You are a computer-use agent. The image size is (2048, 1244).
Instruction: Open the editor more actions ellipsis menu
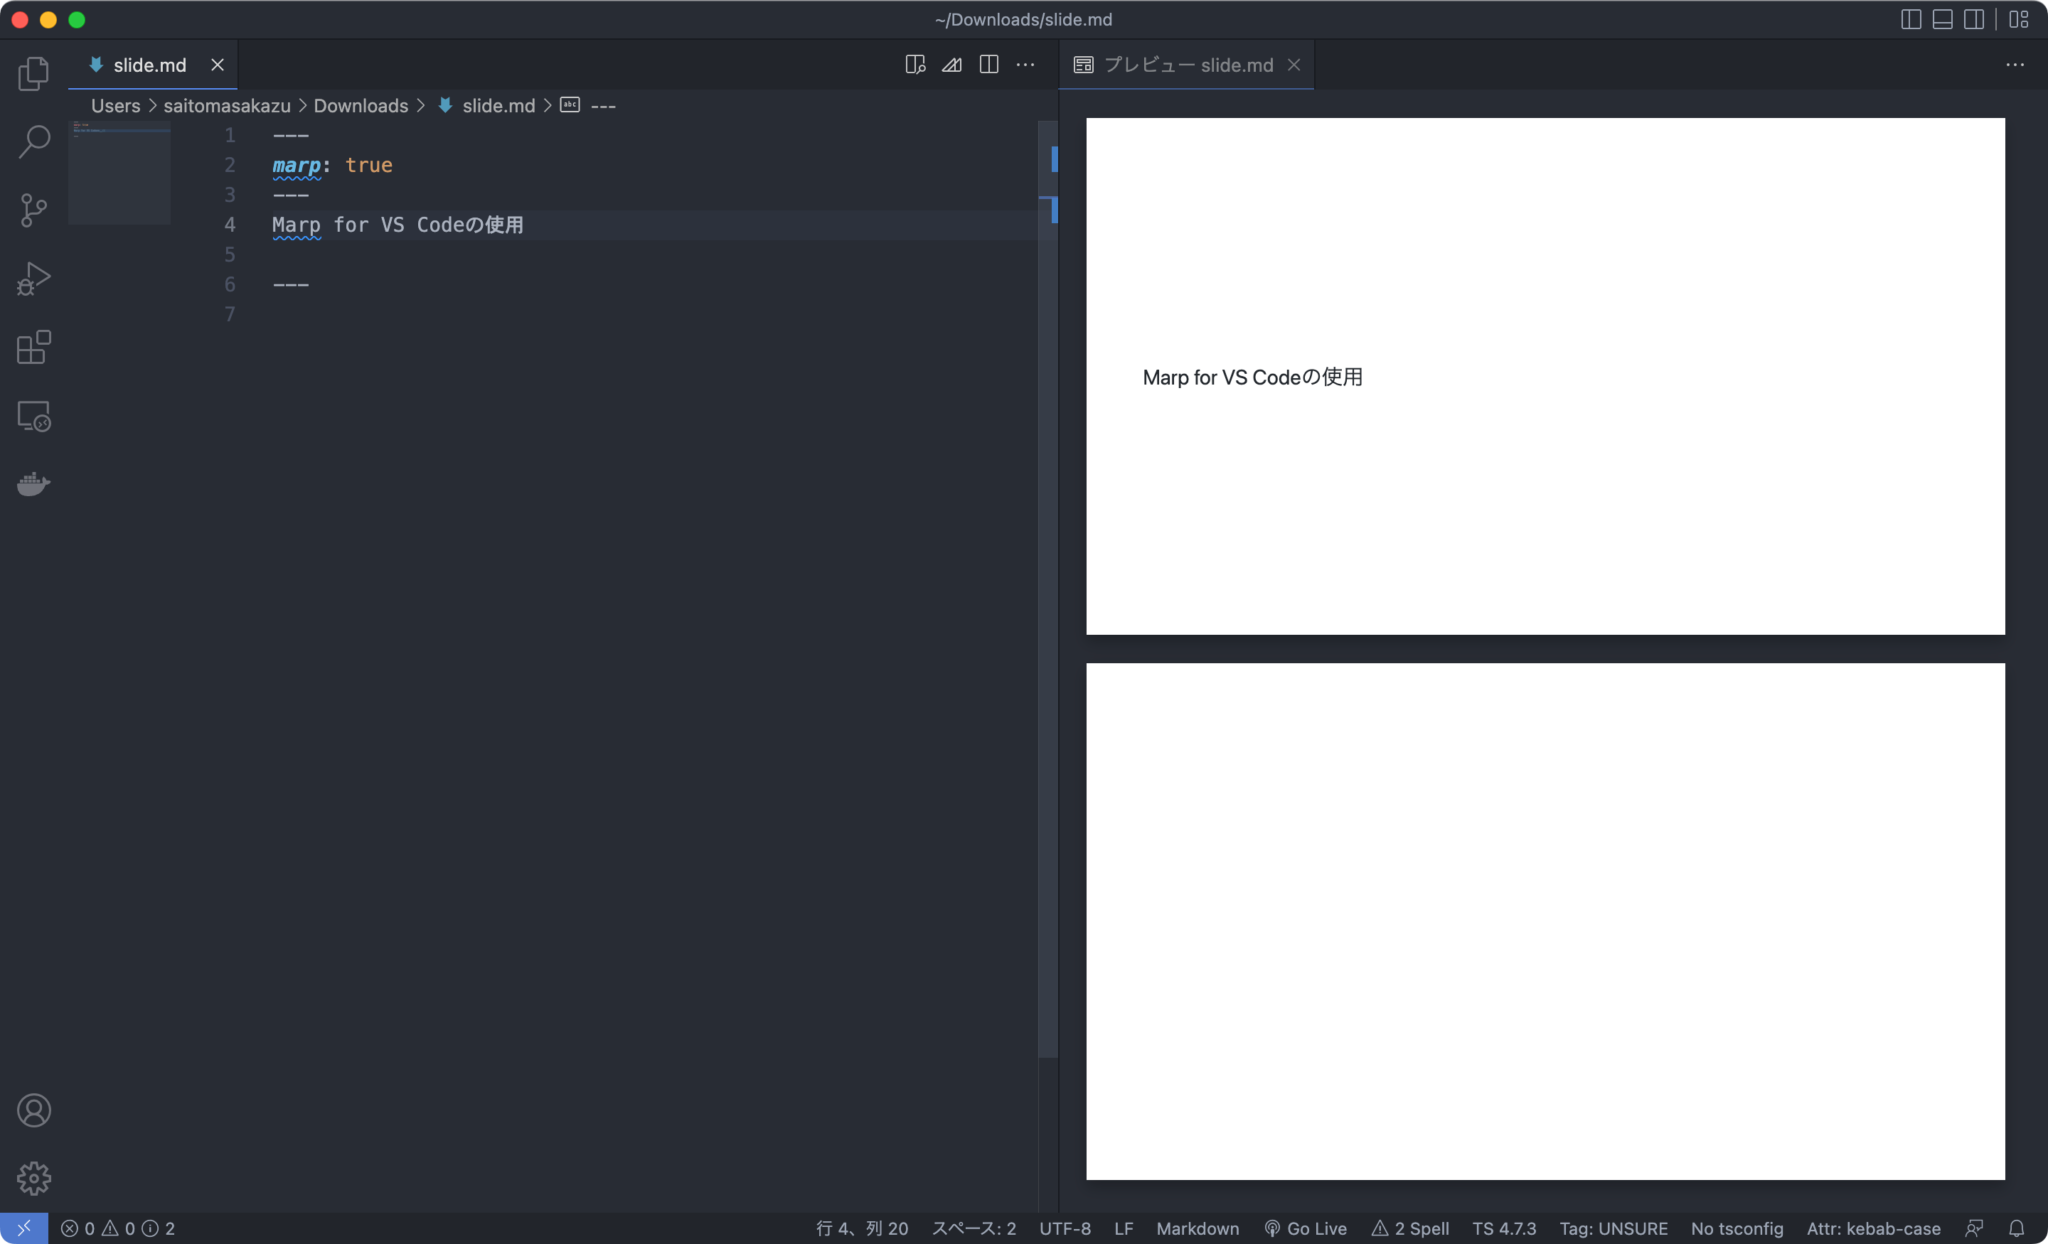tap(1026, 64)
